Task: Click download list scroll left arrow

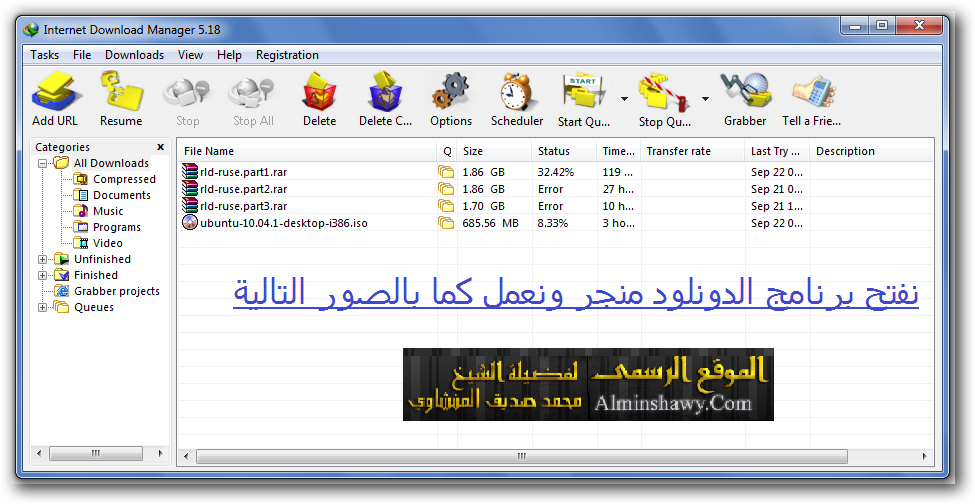Action: (186, 456)
